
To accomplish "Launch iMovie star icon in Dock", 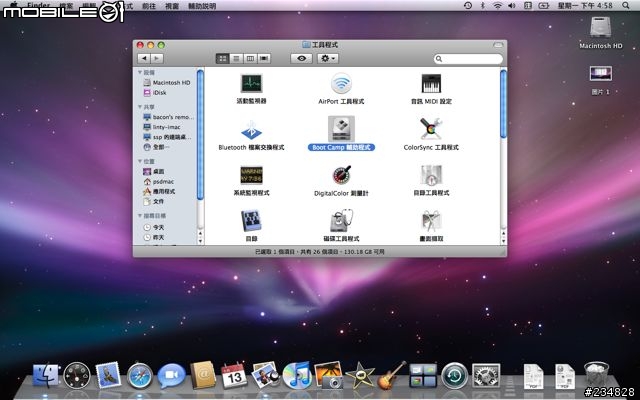I will point(360,376).
